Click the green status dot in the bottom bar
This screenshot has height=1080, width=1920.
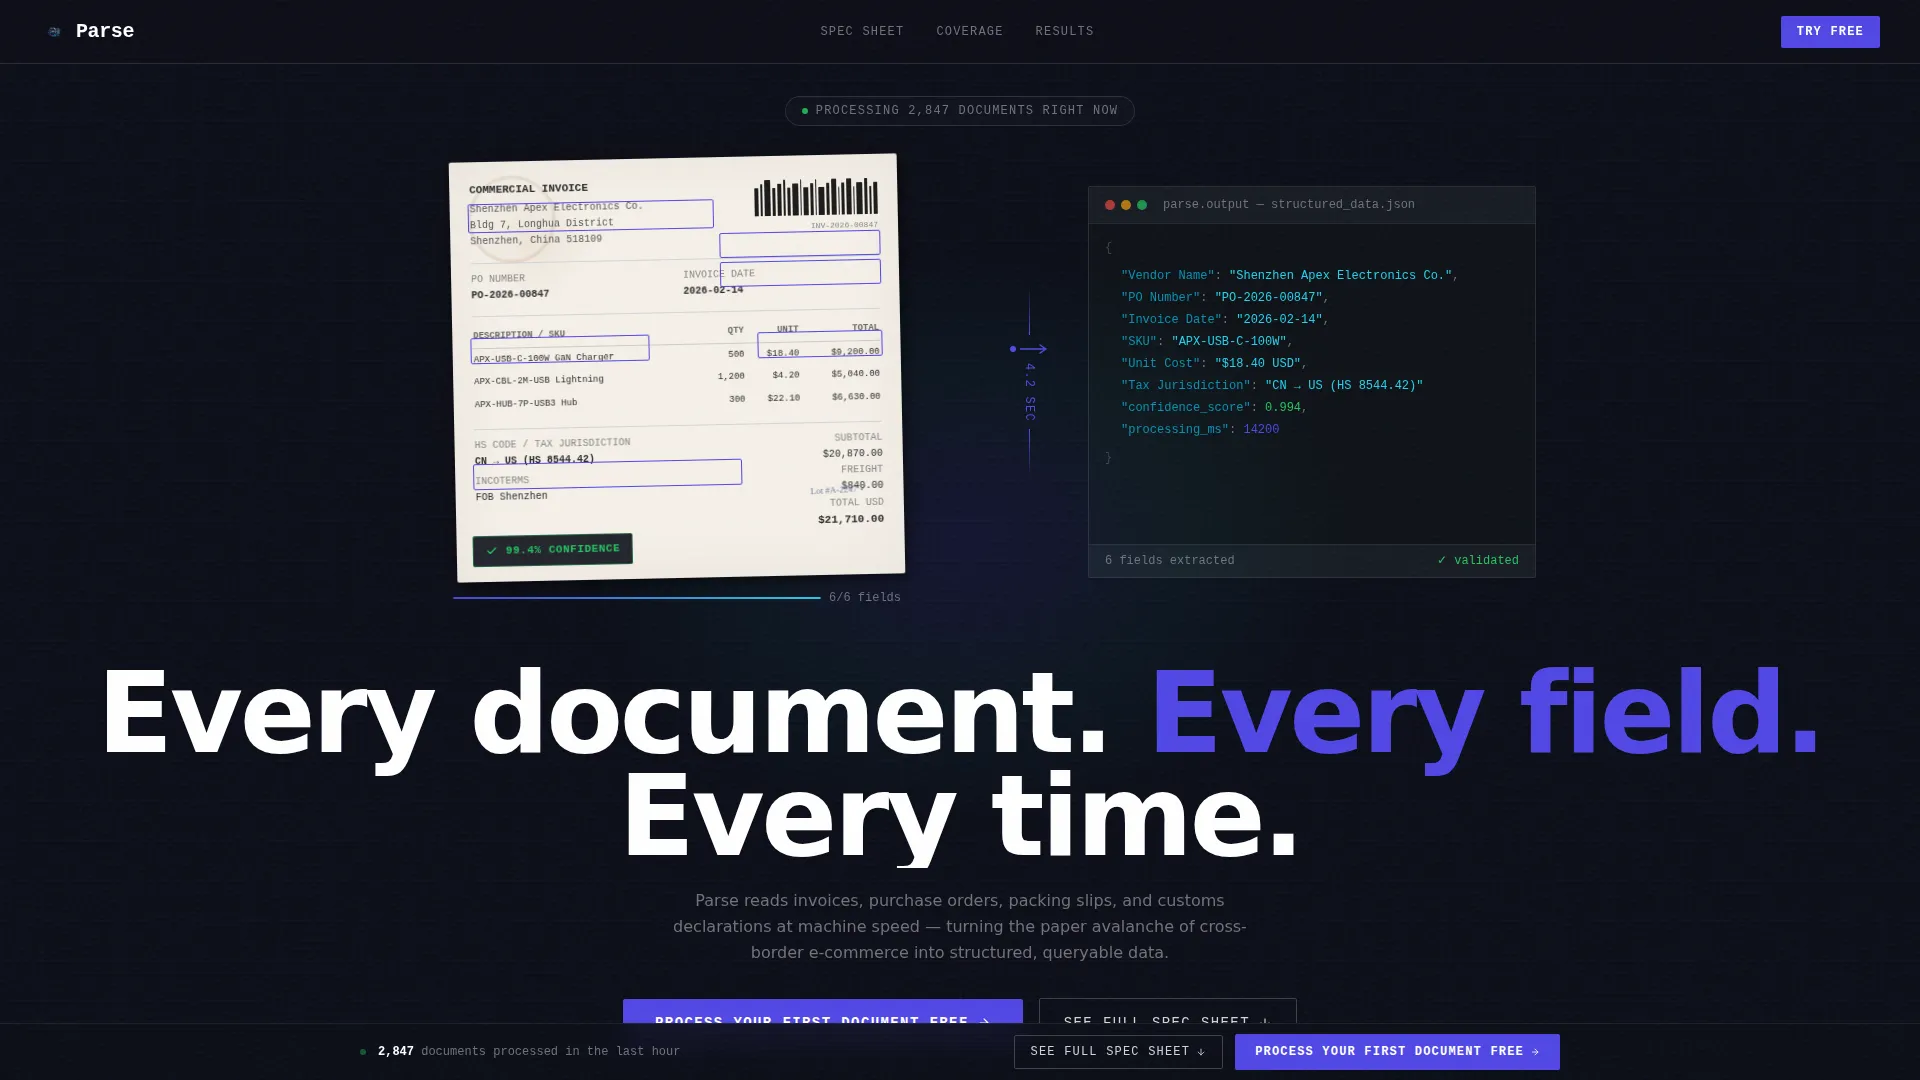coord(363,1052)
